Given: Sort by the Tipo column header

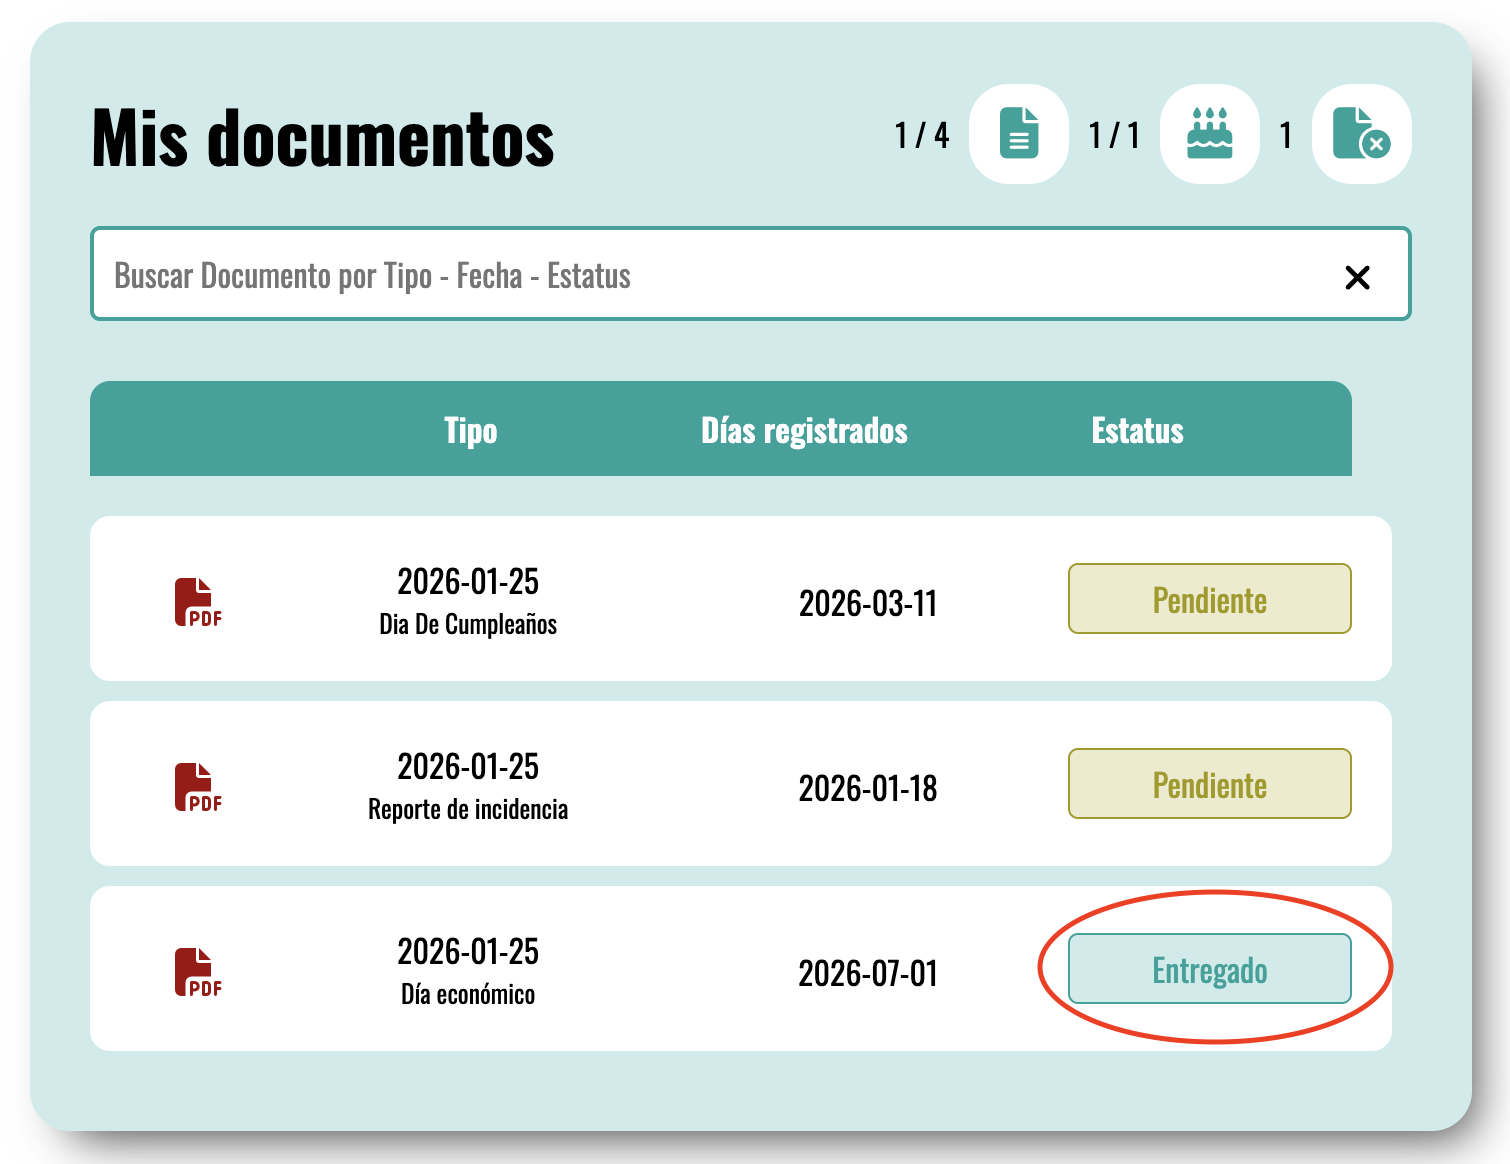Looking at the screenshot, I should tap(470, 430).
